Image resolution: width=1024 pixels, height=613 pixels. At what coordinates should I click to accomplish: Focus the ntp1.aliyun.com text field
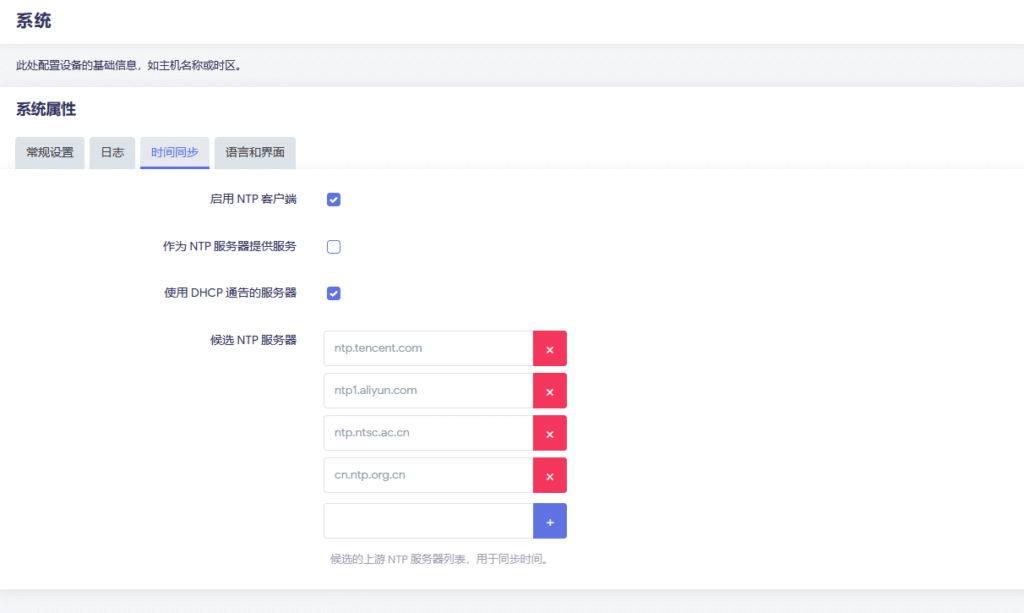tap(428, 391)
